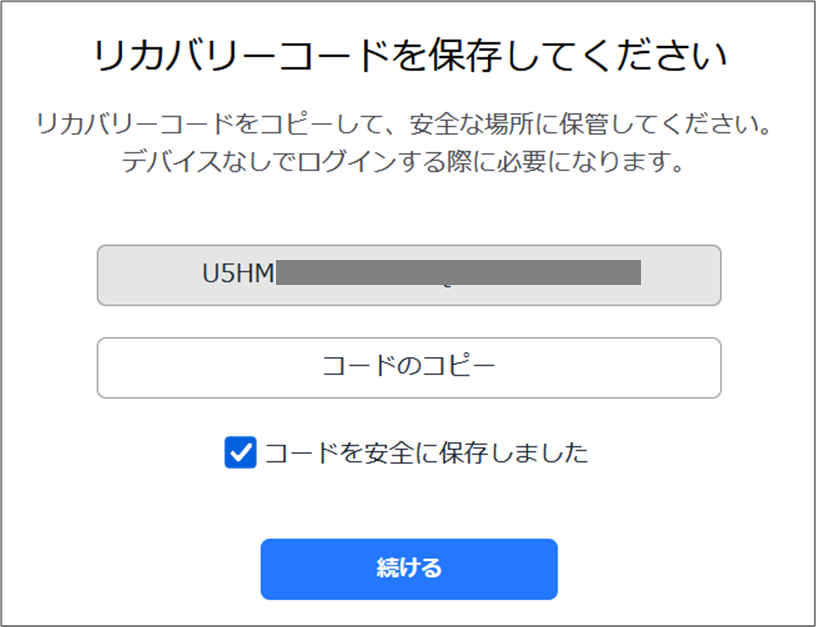Click the U5HM code prefix text

[x=237, y=274]
